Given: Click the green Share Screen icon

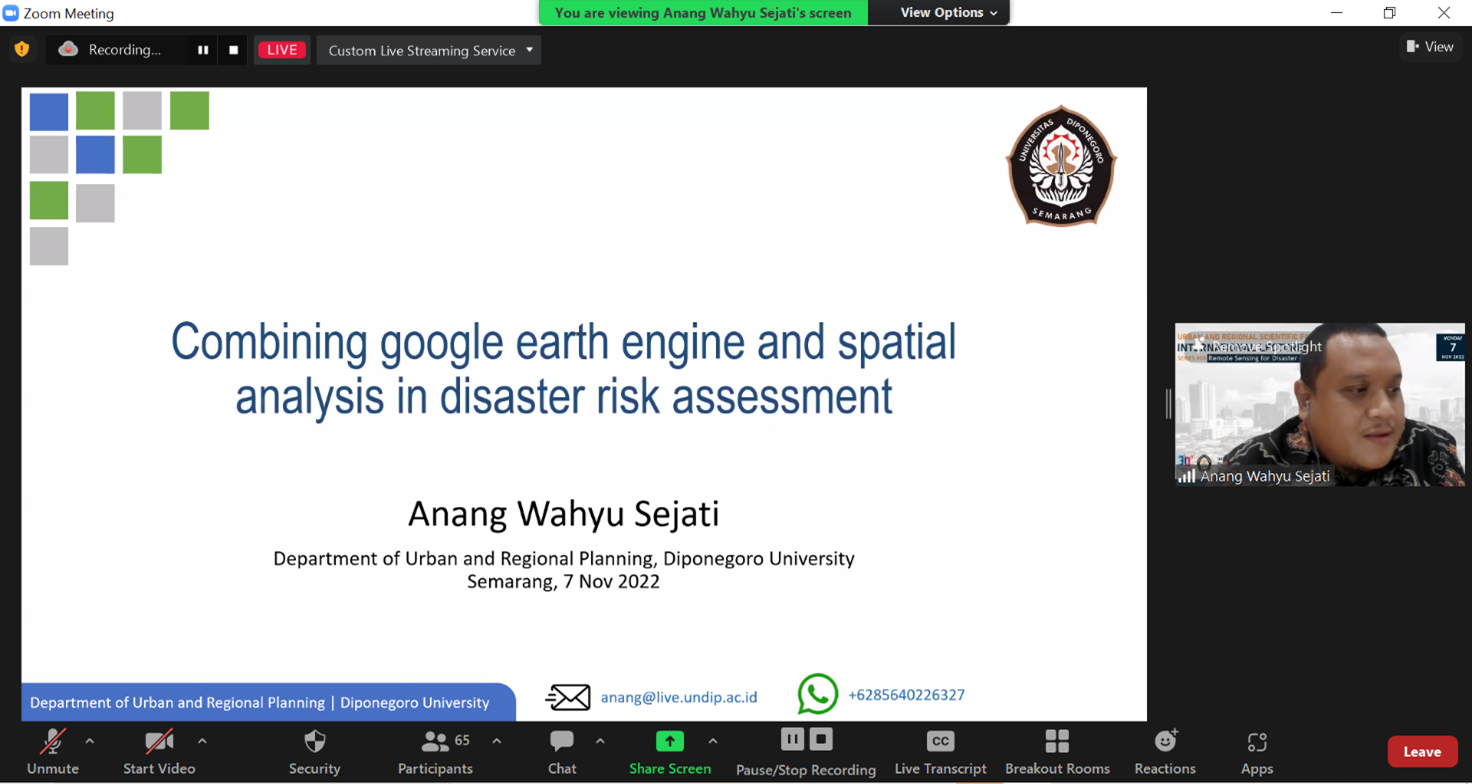Looking at the screenshot, I should [x=669, y=741].
